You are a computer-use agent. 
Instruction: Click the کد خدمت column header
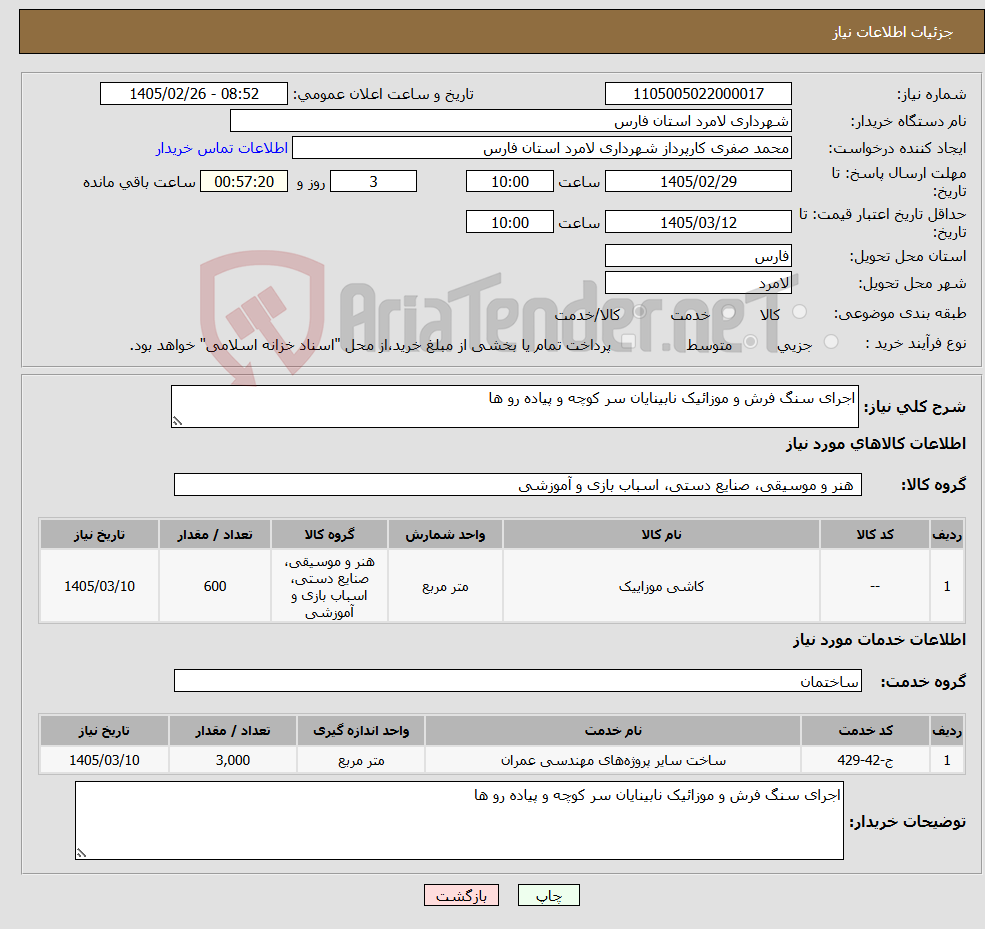[x=865, y=731]
